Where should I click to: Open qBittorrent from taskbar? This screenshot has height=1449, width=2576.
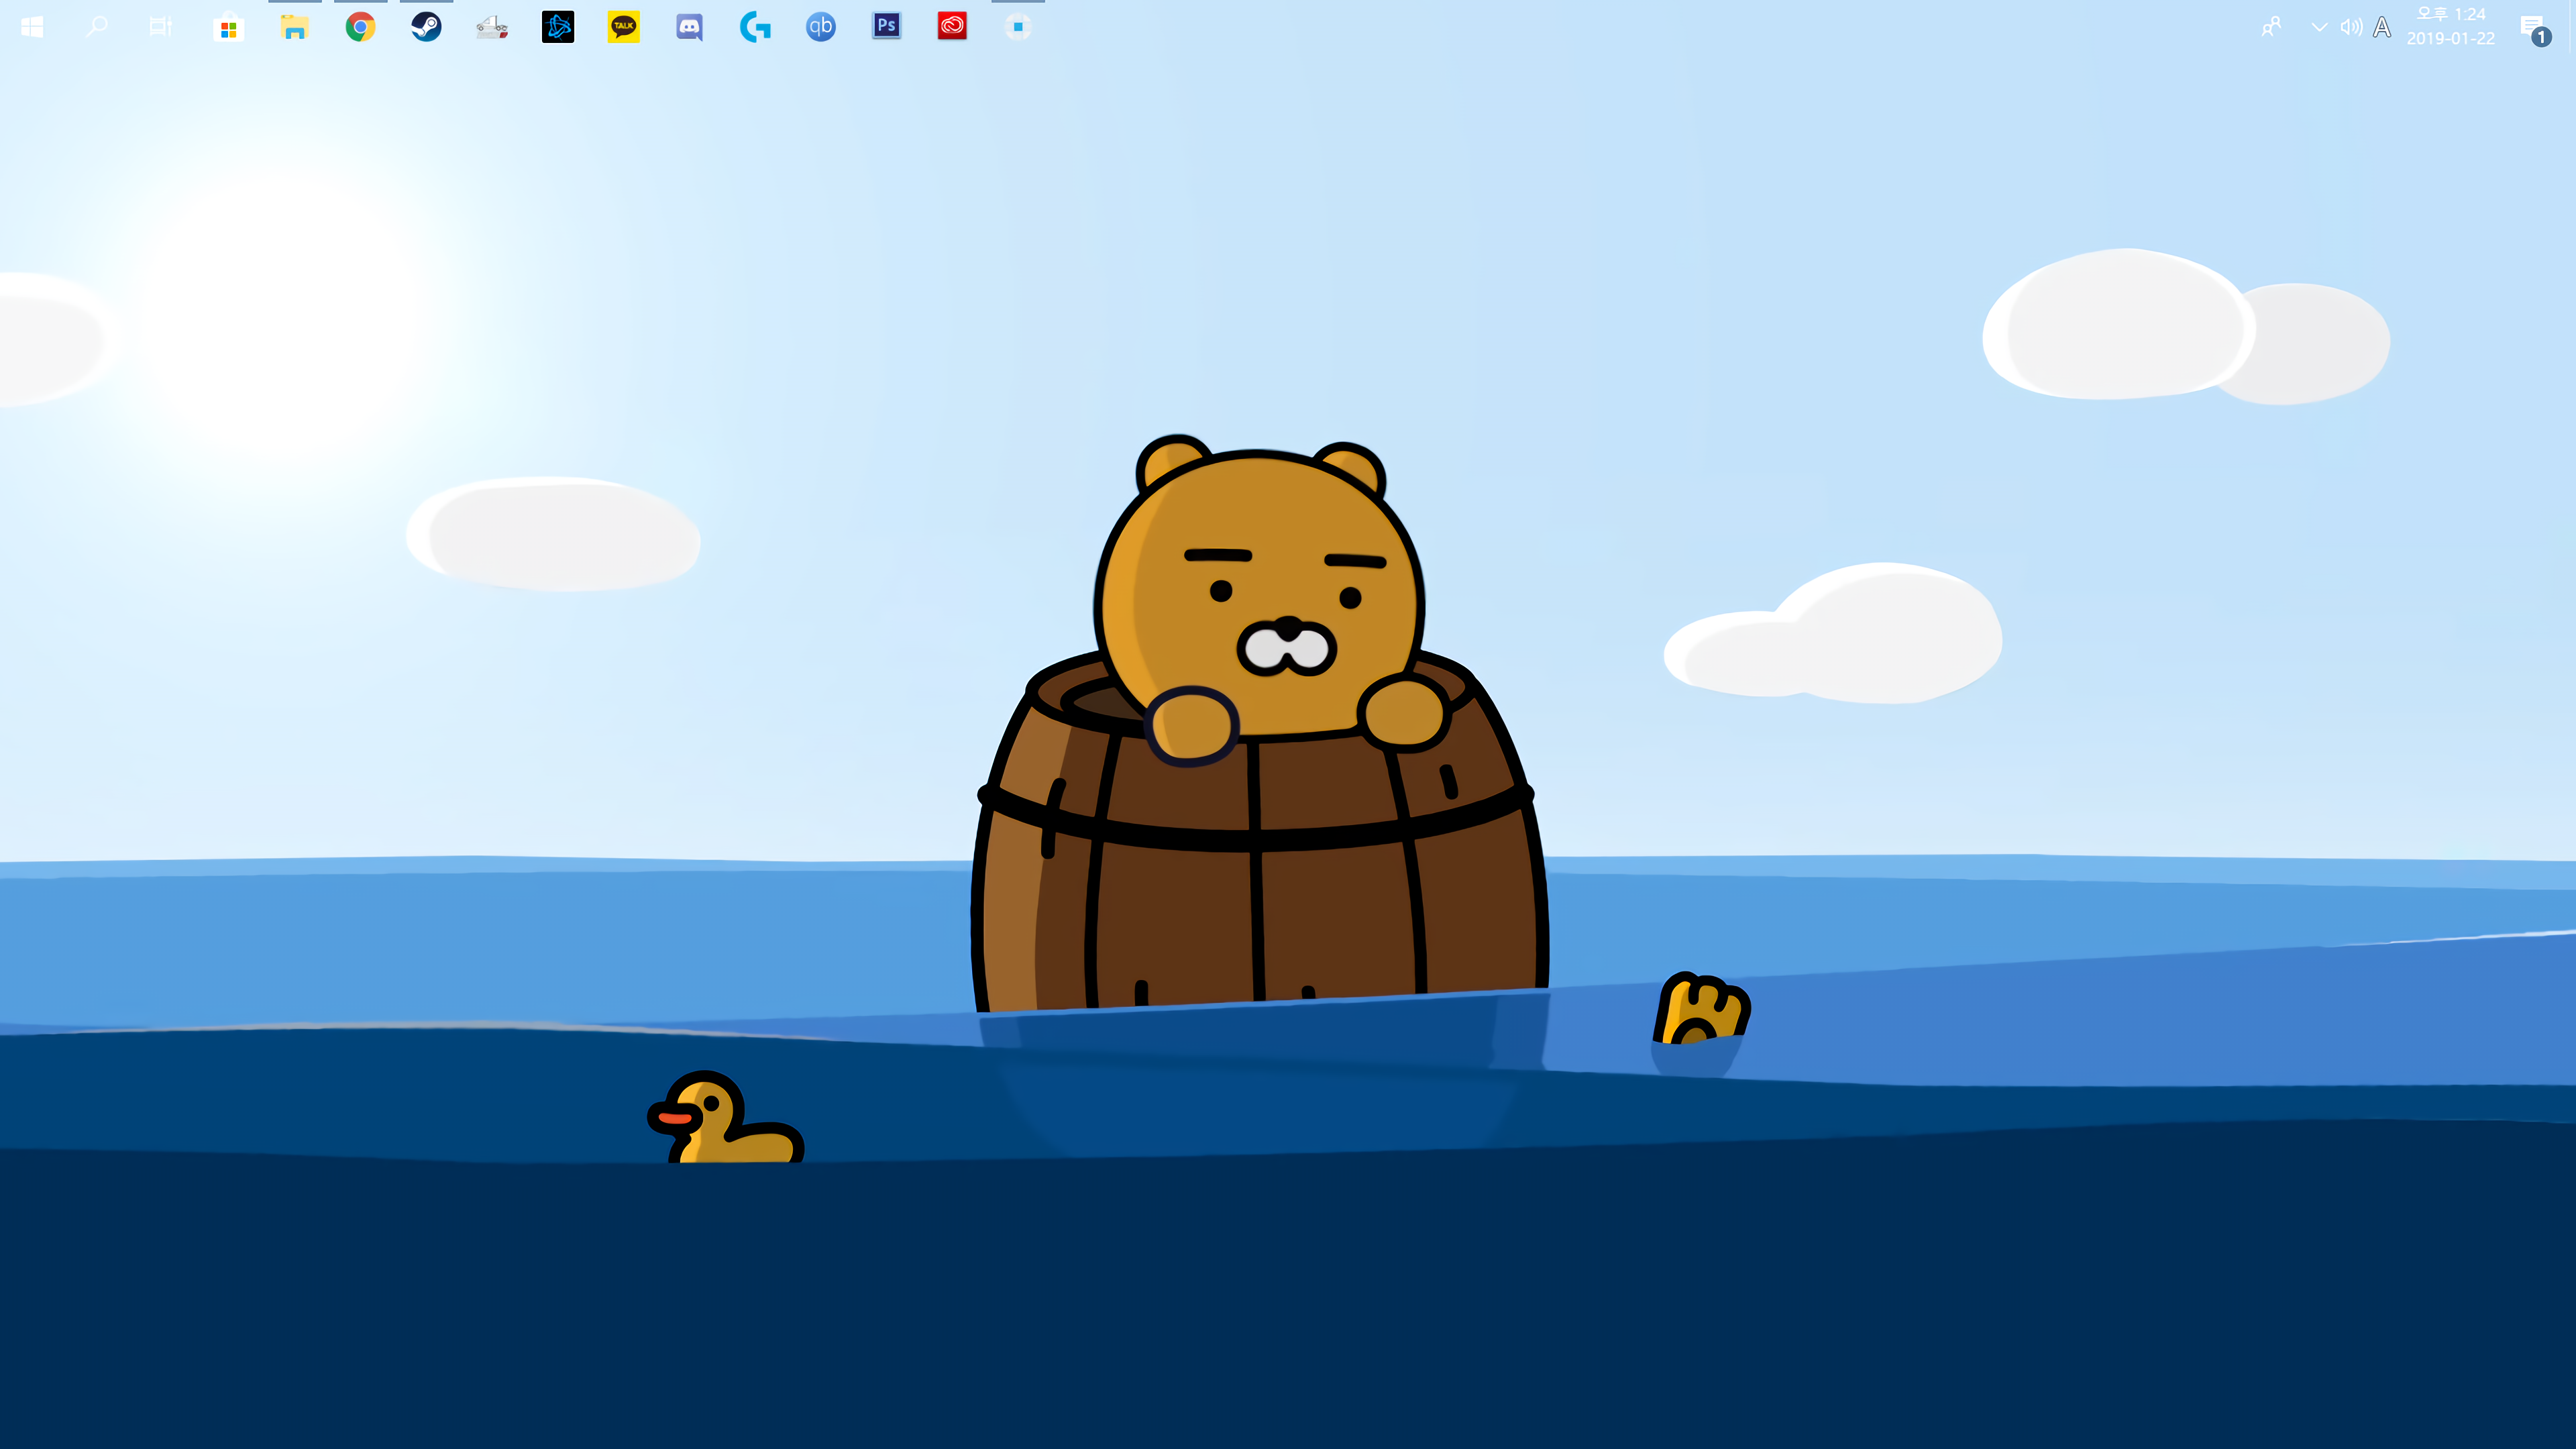[821, 27]
